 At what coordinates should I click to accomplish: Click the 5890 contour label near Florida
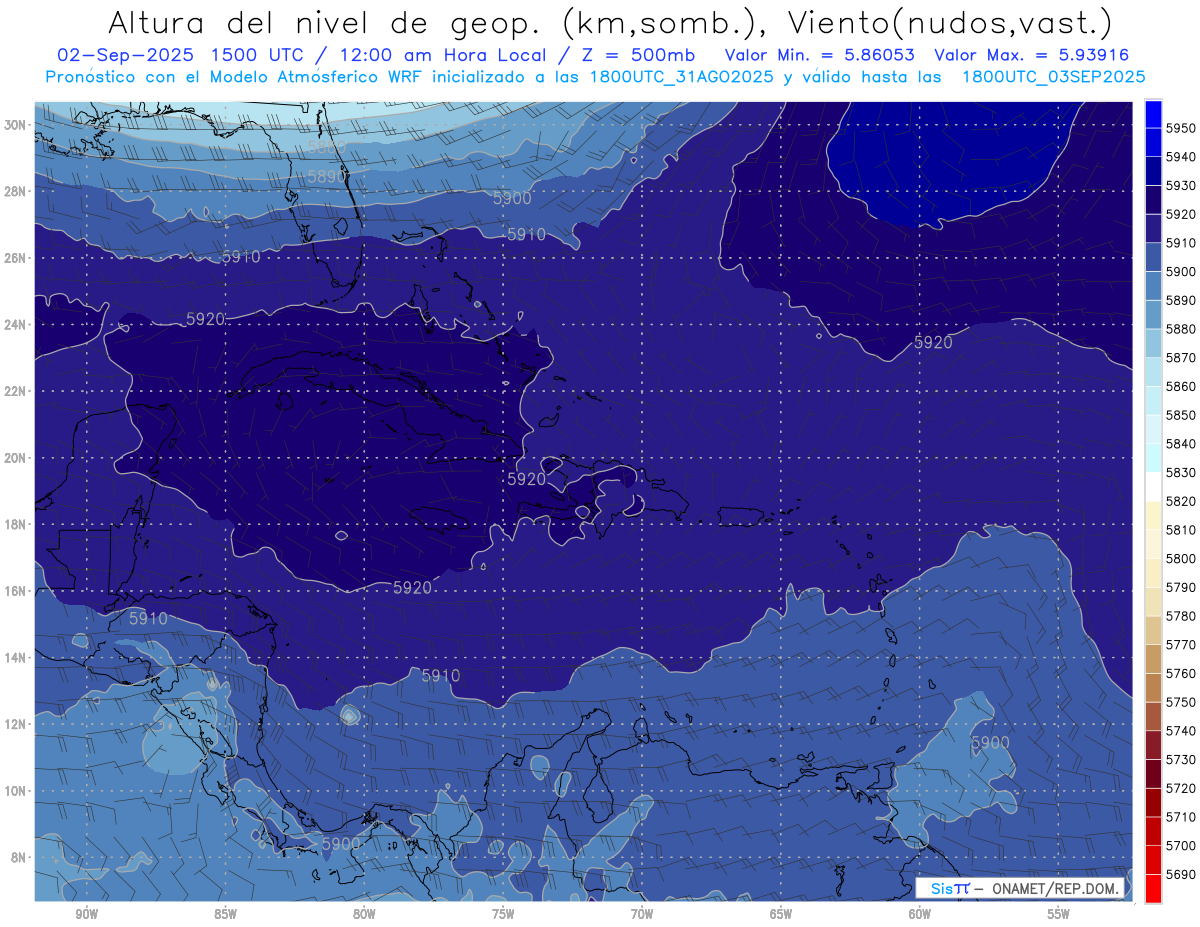pos(328,175)
